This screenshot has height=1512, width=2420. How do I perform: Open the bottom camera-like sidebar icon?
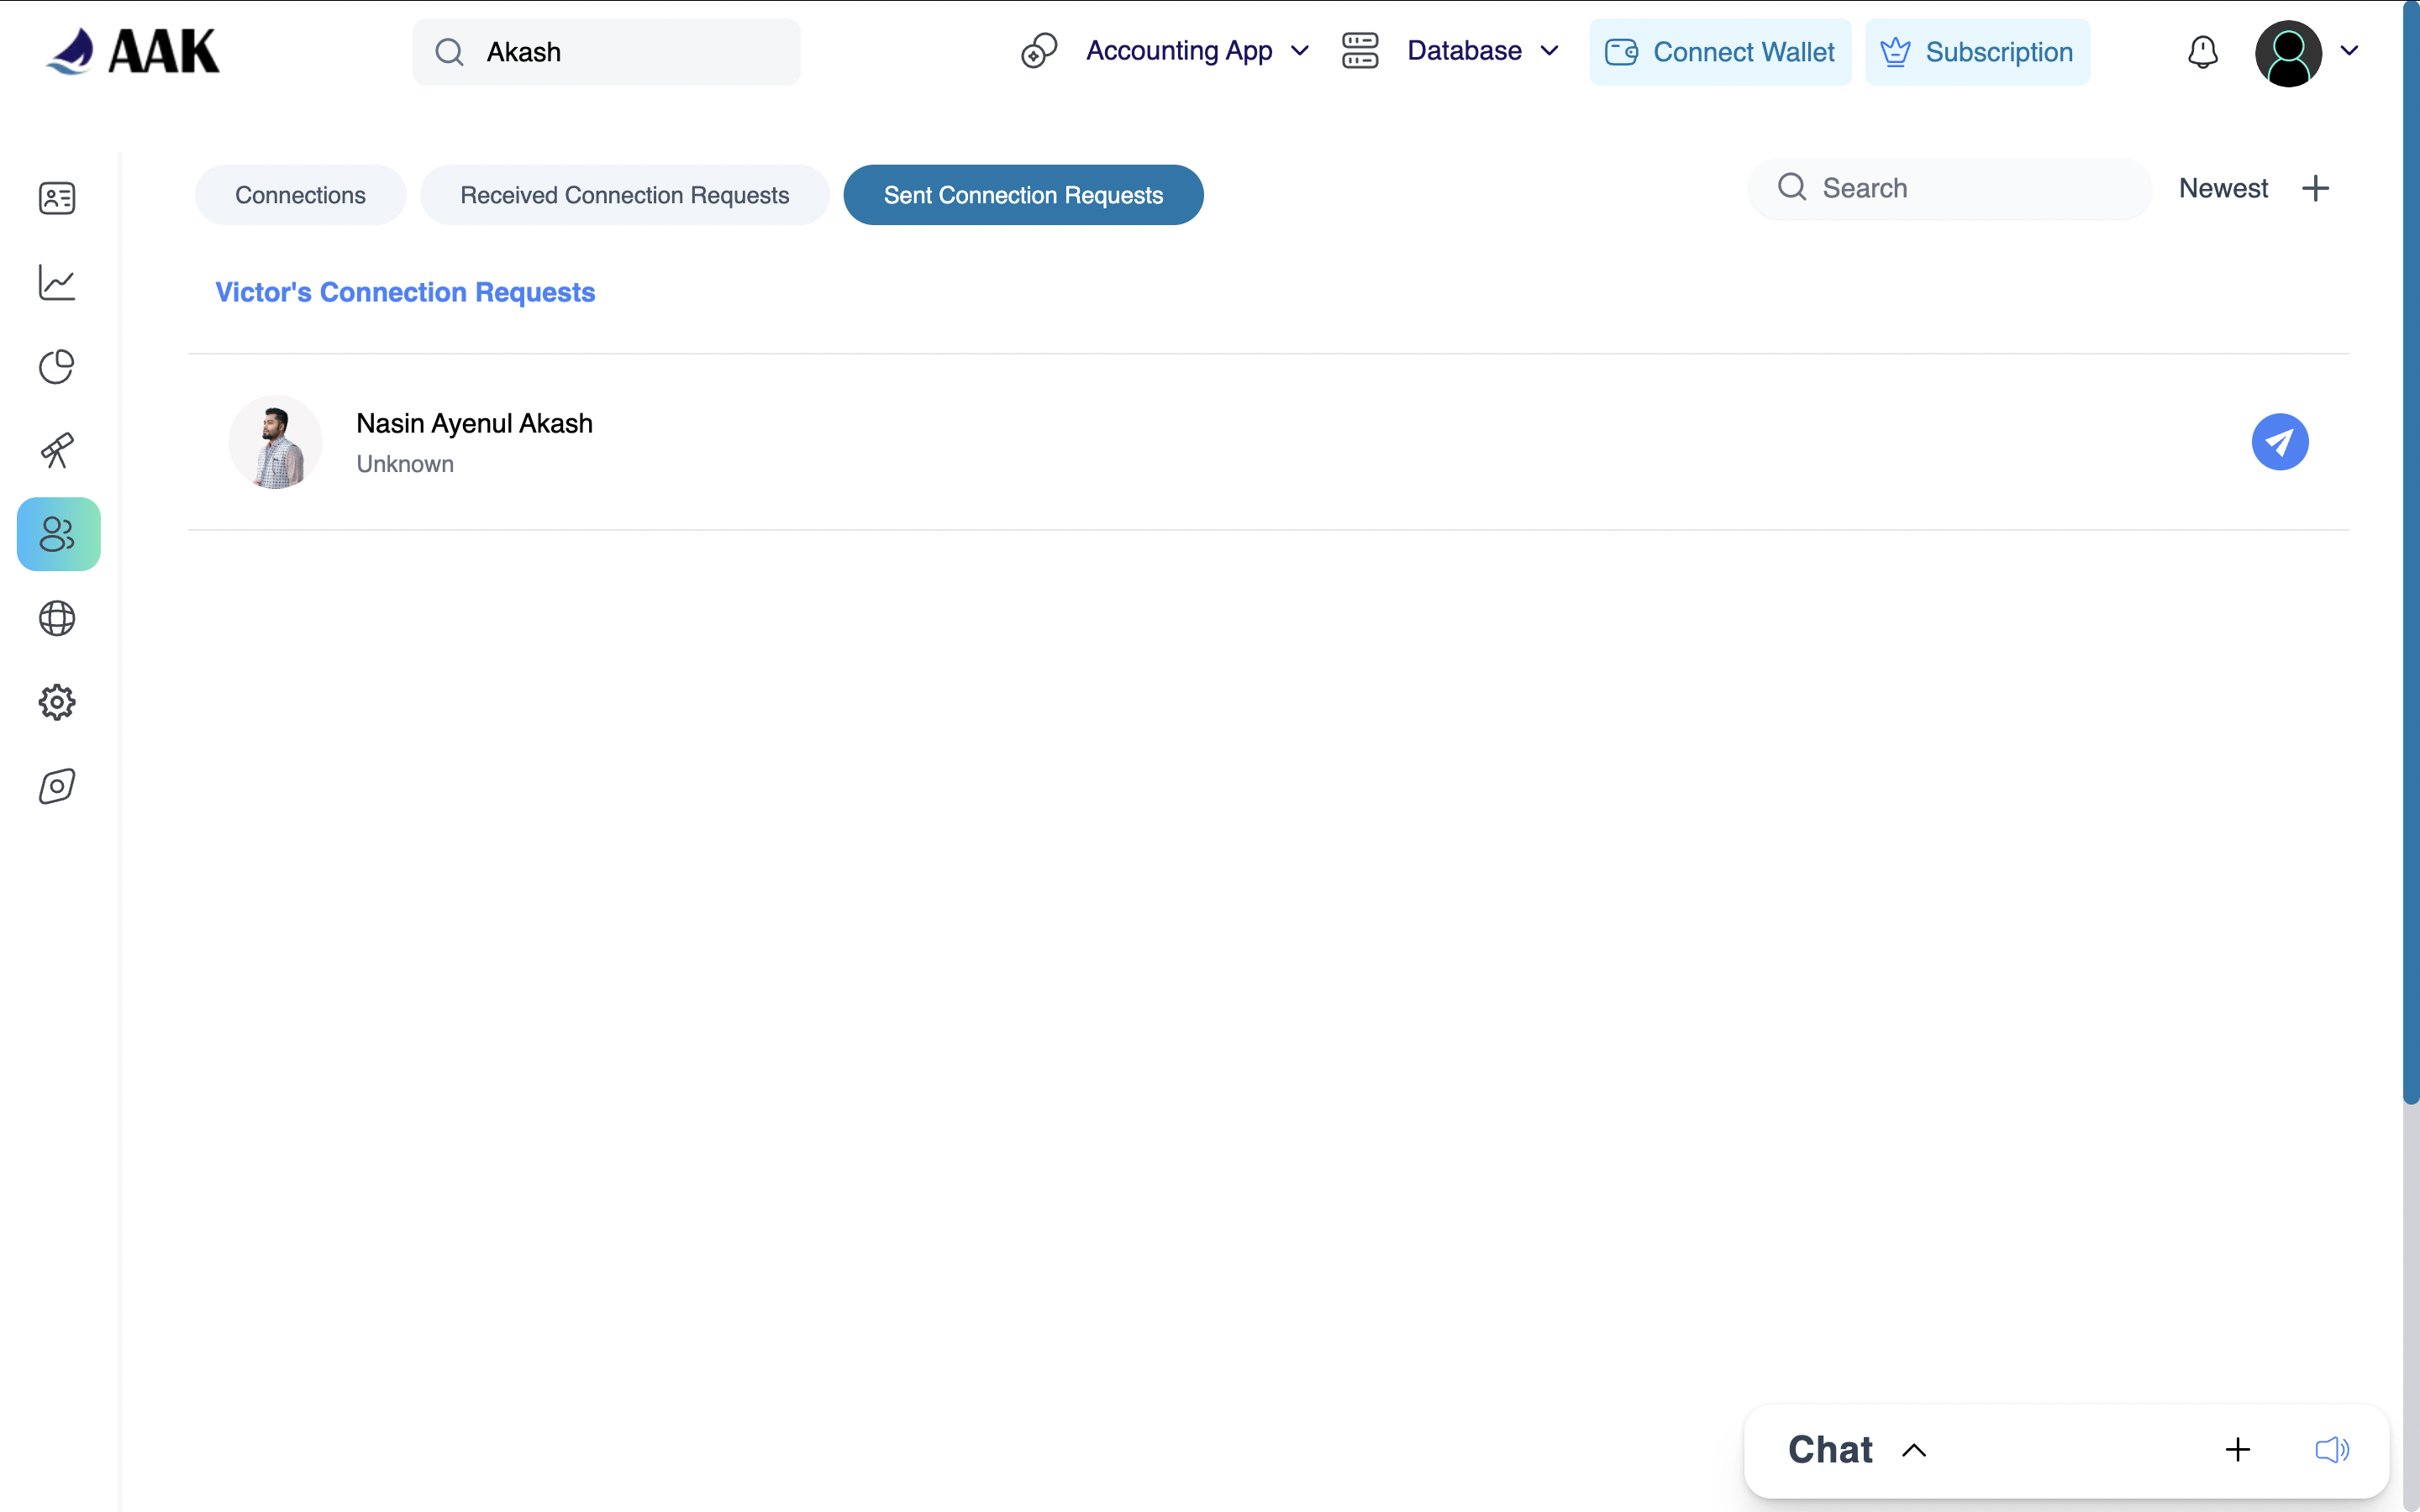57,786
